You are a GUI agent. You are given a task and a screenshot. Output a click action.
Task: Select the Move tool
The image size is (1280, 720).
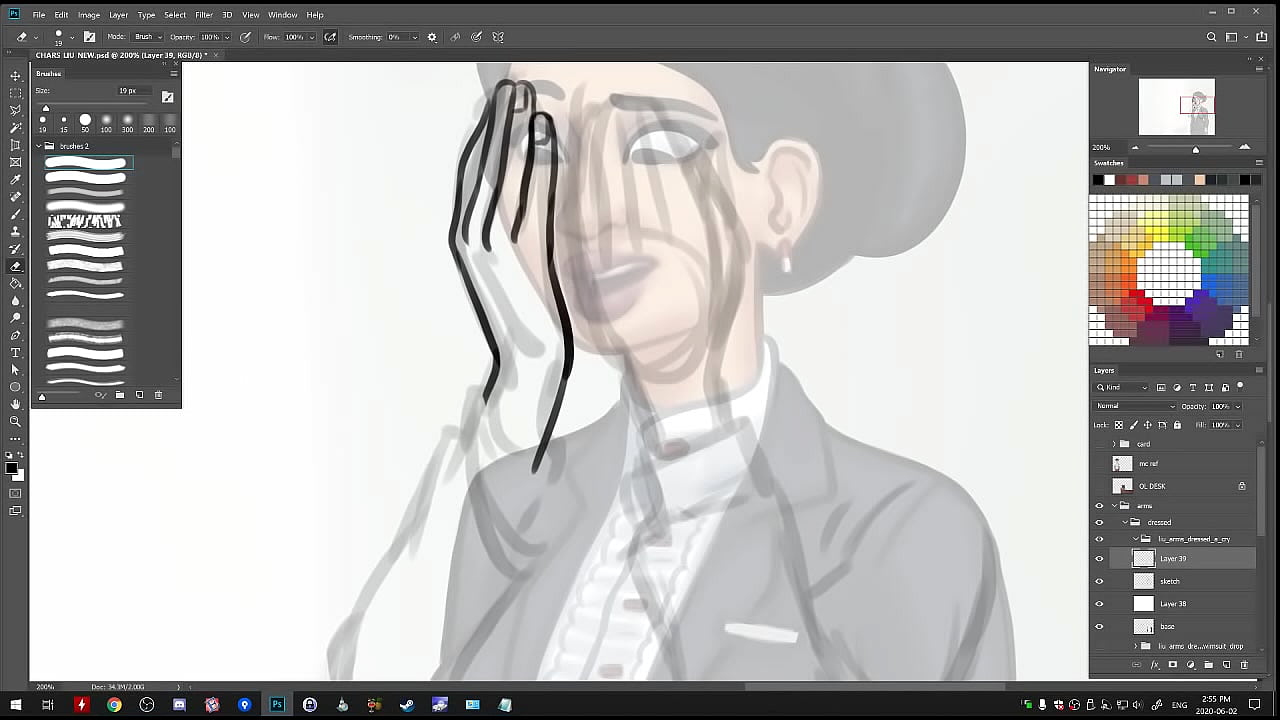tap(15, 76)
